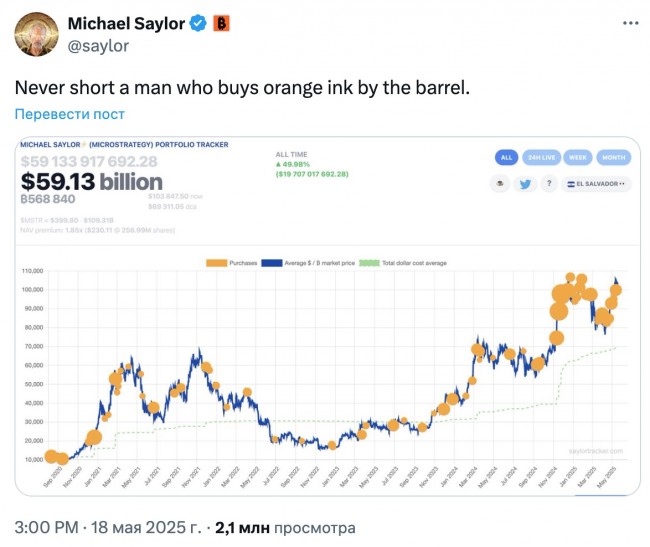Click the 3:00 PM post timestamp
The height and width of the screenshot is (547, 650).
click(46, 528)
